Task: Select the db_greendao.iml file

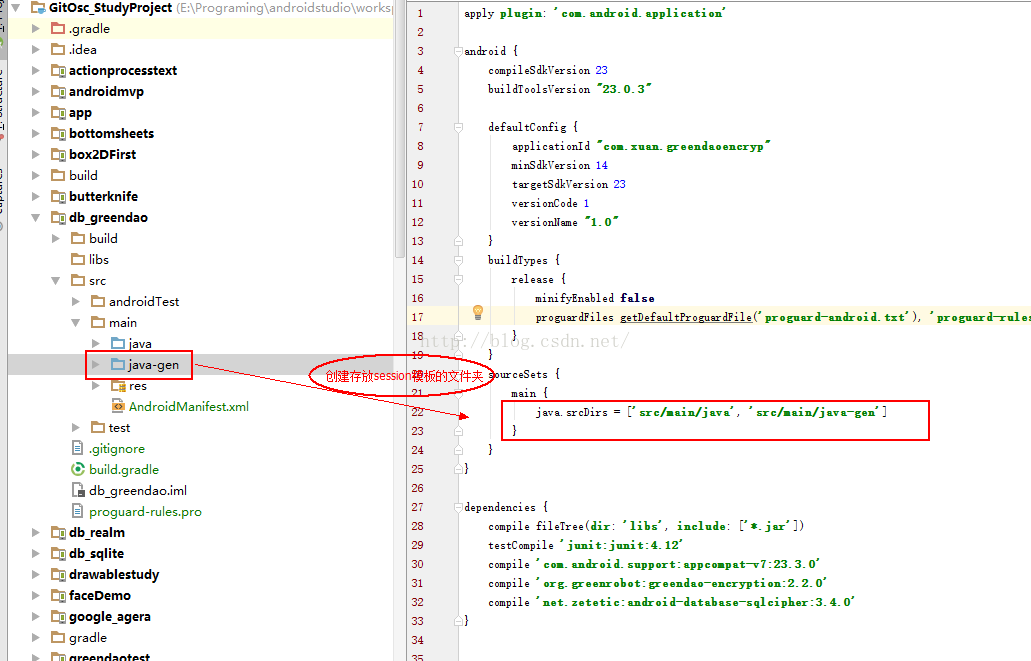Action: tap(138, 491)
